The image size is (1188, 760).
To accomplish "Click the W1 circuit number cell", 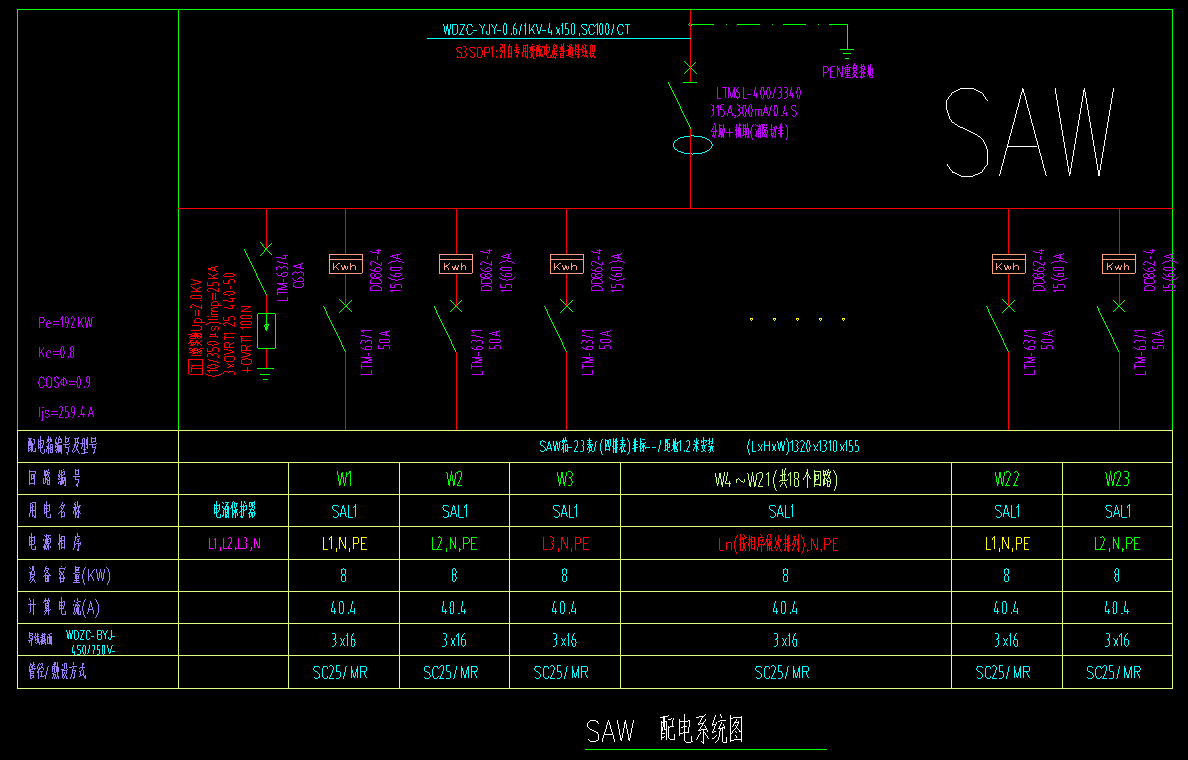I will [344, 479].
